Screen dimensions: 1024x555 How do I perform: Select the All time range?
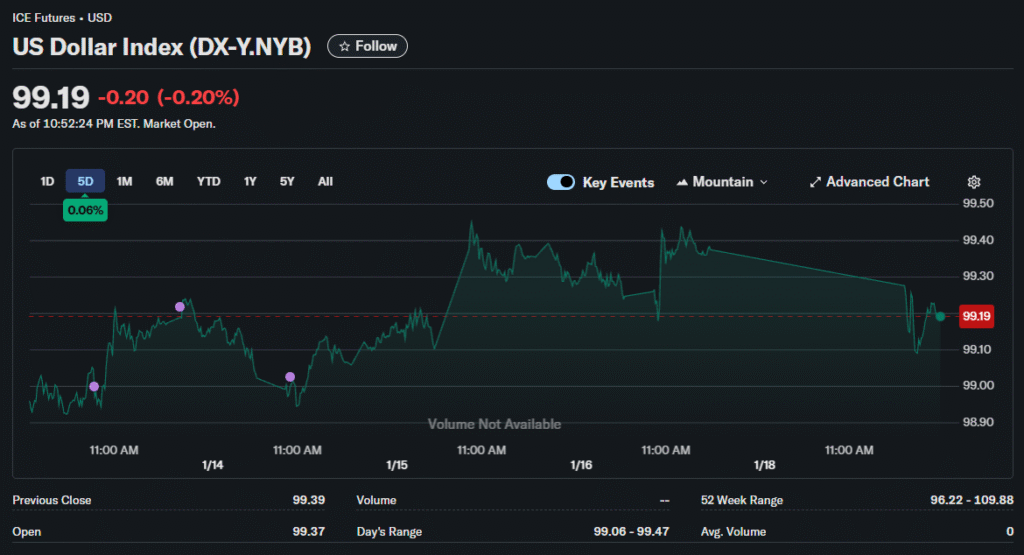coord(325,181)
